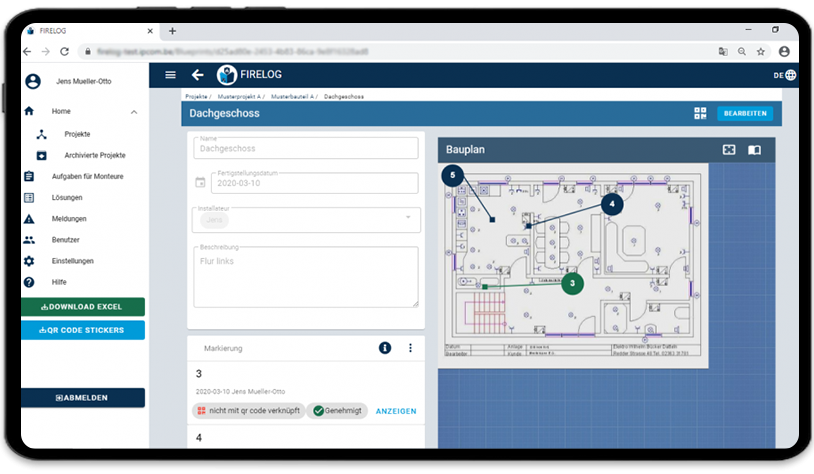Open Projekte in the sidebar
The image size is (814, 474).
pos(77,134)
